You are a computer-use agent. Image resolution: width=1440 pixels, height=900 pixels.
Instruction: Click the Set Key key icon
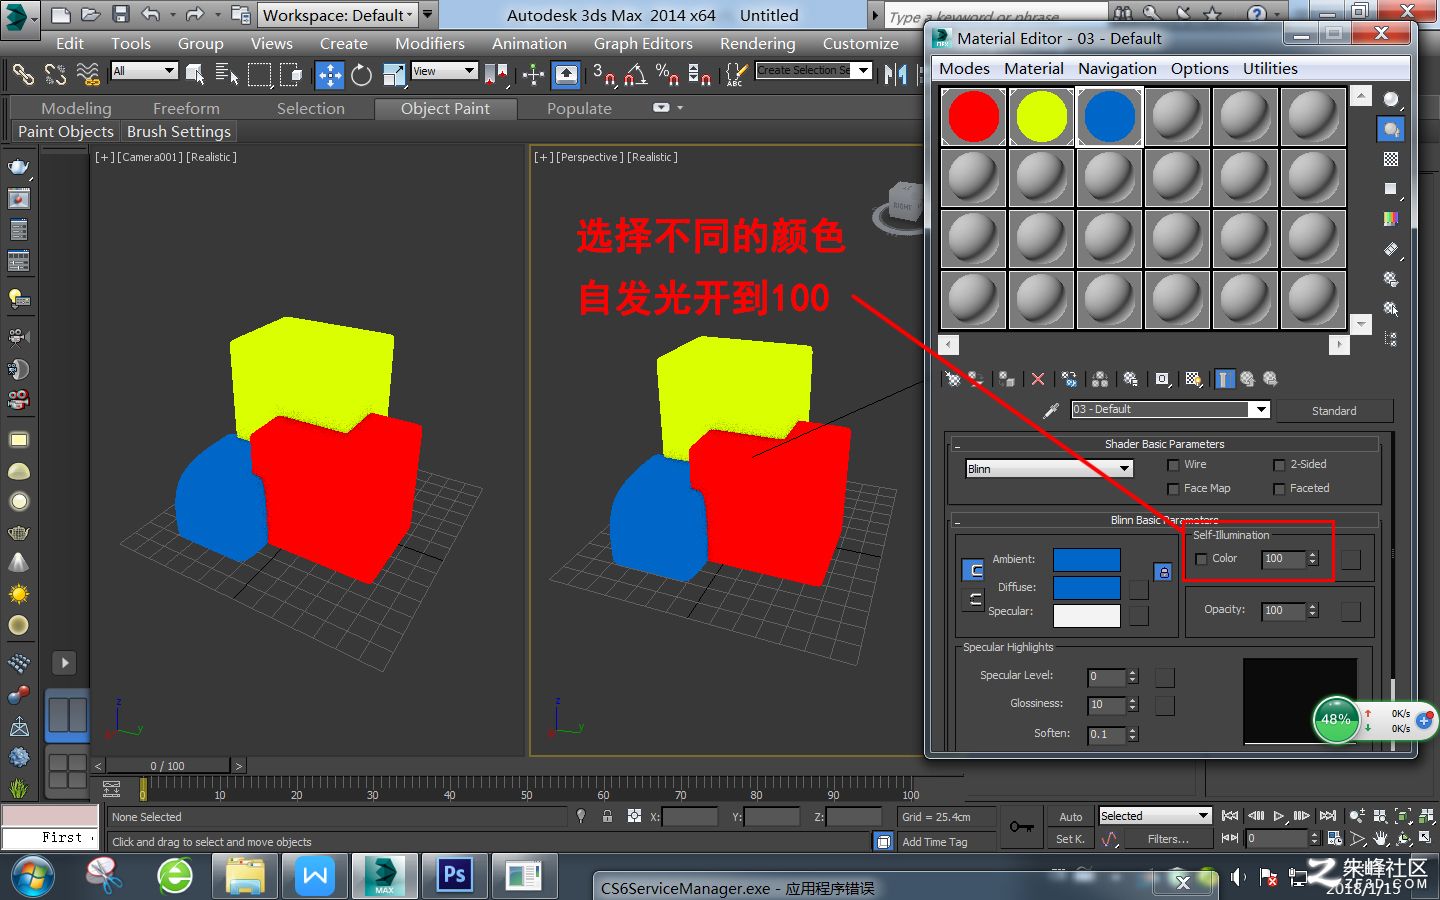(x=1021, y=827)
